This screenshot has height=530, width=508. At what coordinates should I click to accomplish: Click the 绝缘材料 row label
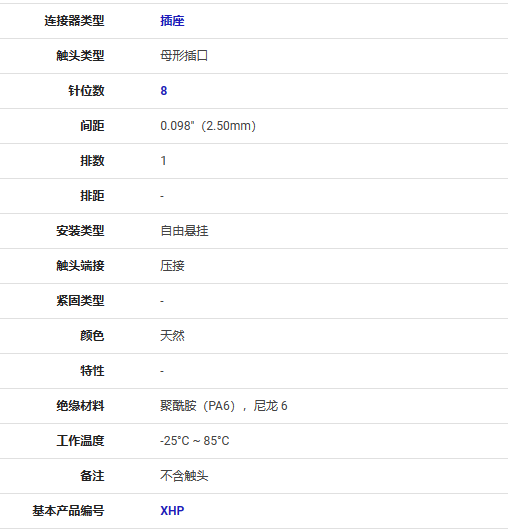(x=80, y=406)
